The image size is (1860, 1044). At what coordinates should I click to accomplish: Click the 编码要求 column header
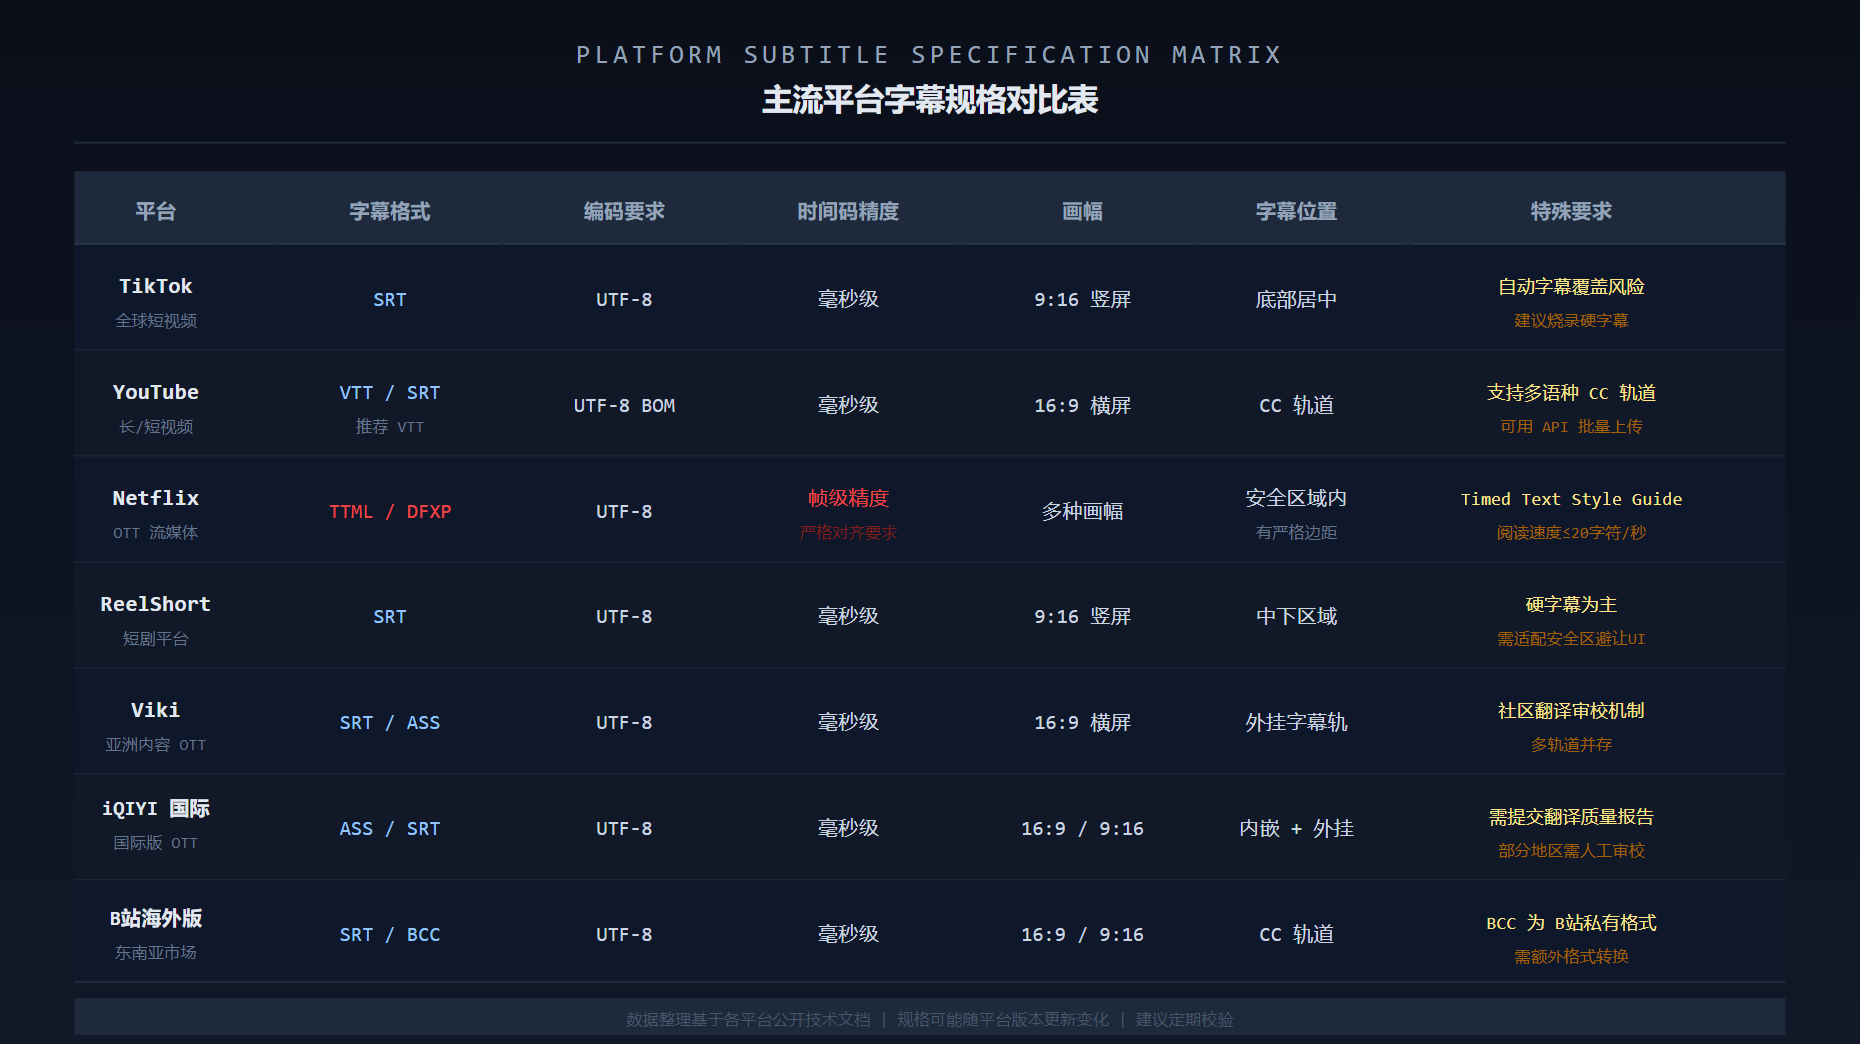(624, 211)
